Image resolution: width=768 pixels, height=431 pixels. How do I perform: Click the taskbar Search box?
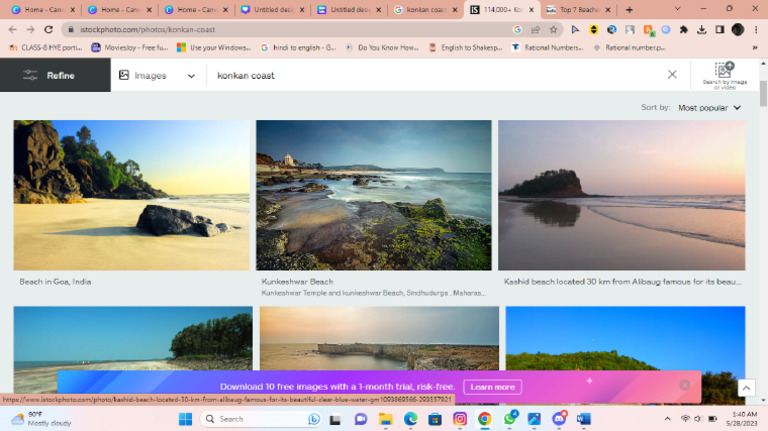click(x=261, y=419)
